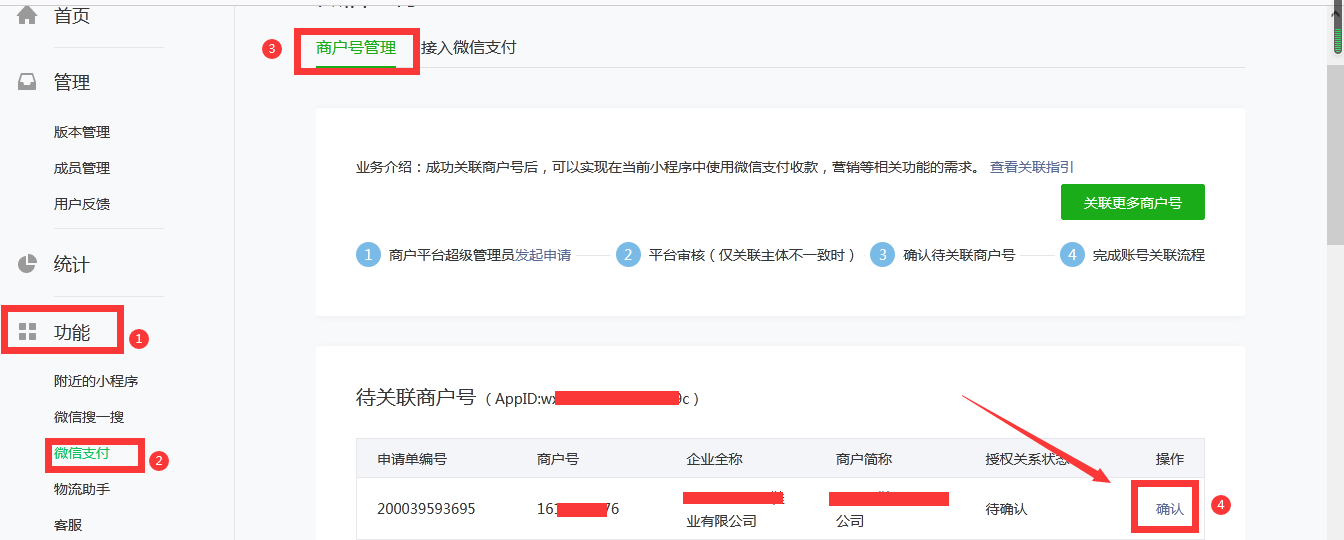Select 微信支付 in the sidebar
Screen dimensions: 1344x540
[82, 454]
